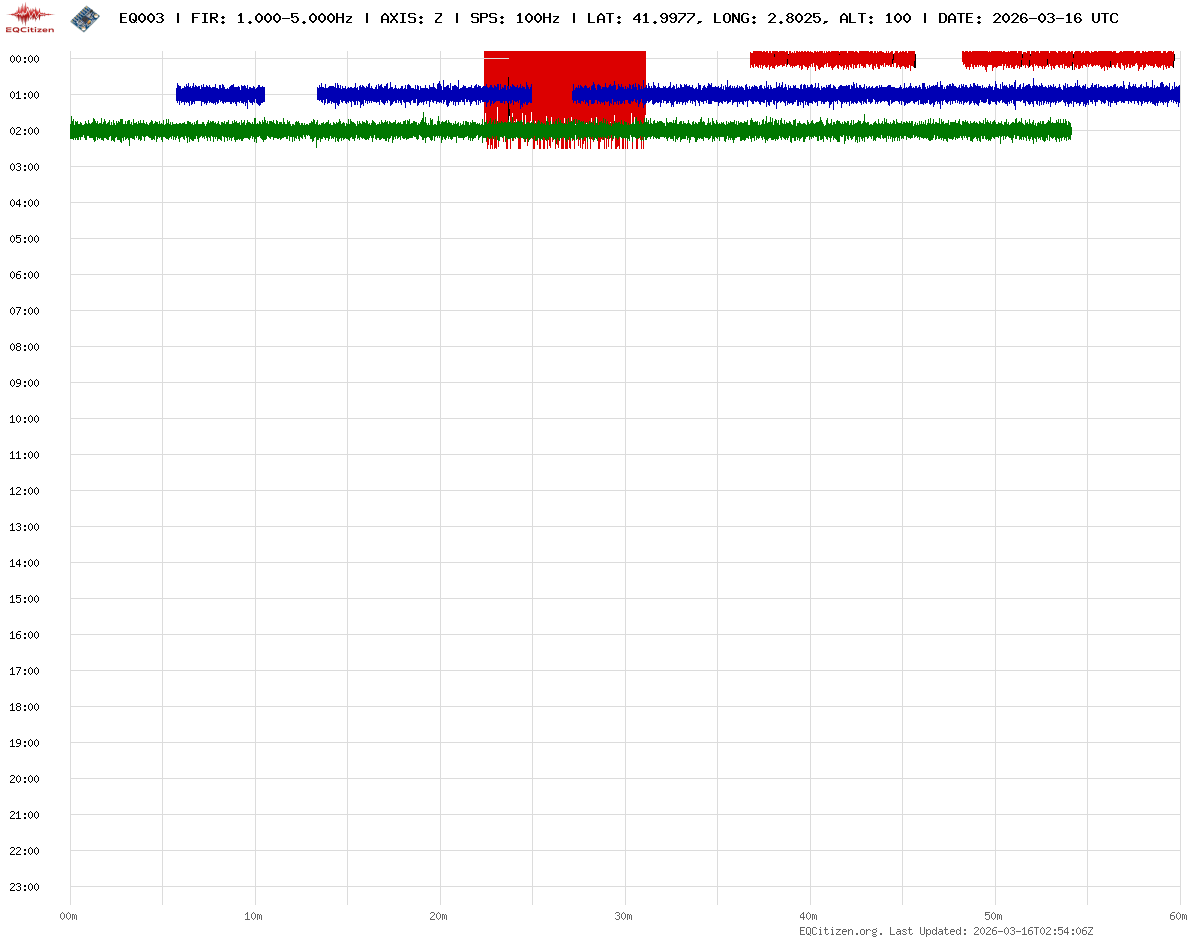Select the 12:00 hour row label
The width and height of the screenshot is (1200, 940).
click(24, 491)
